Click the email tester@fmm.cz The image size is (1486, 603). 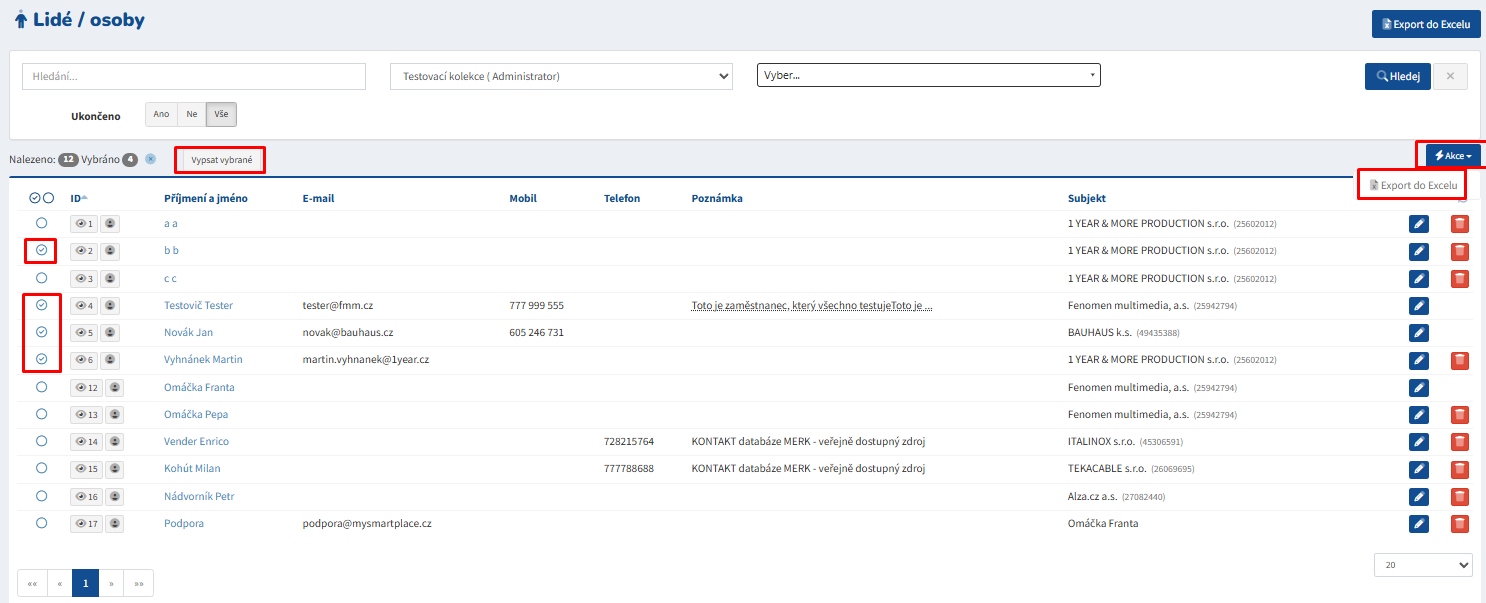coord(338,305)
